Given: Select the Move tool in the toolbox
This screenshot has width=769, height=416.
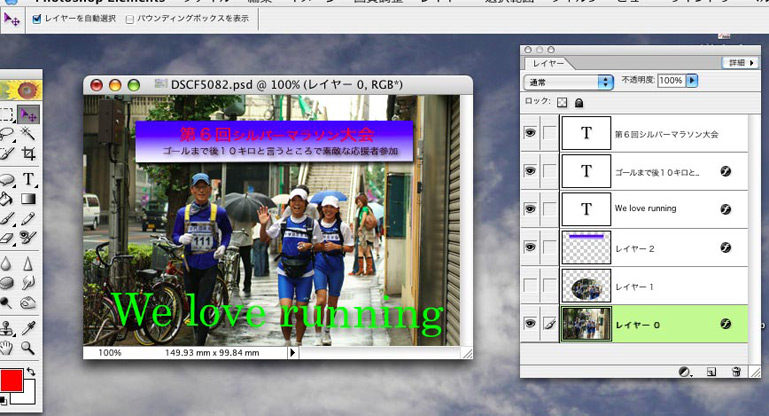Looking at the screenshot, I should coord(28,115).
